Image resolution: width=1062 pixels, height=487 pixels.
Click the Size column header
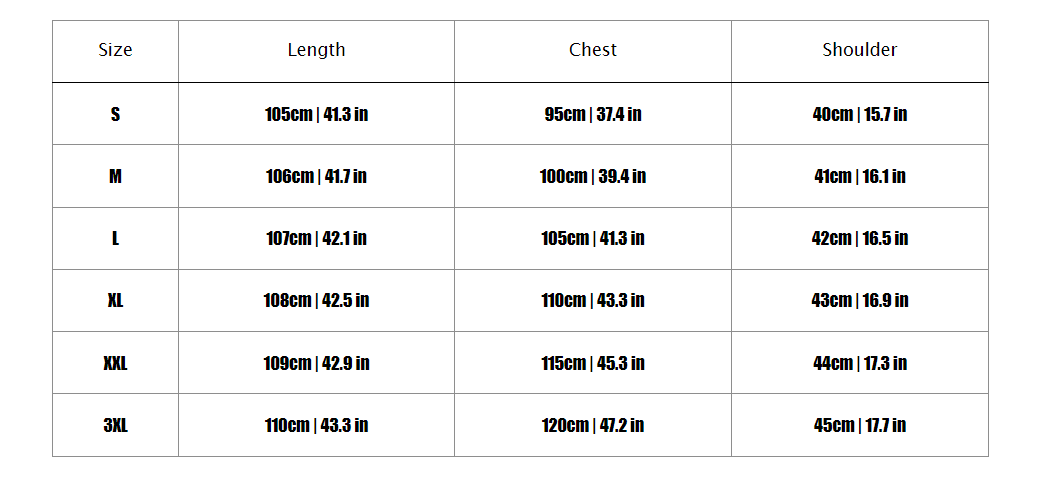point(115,50)
